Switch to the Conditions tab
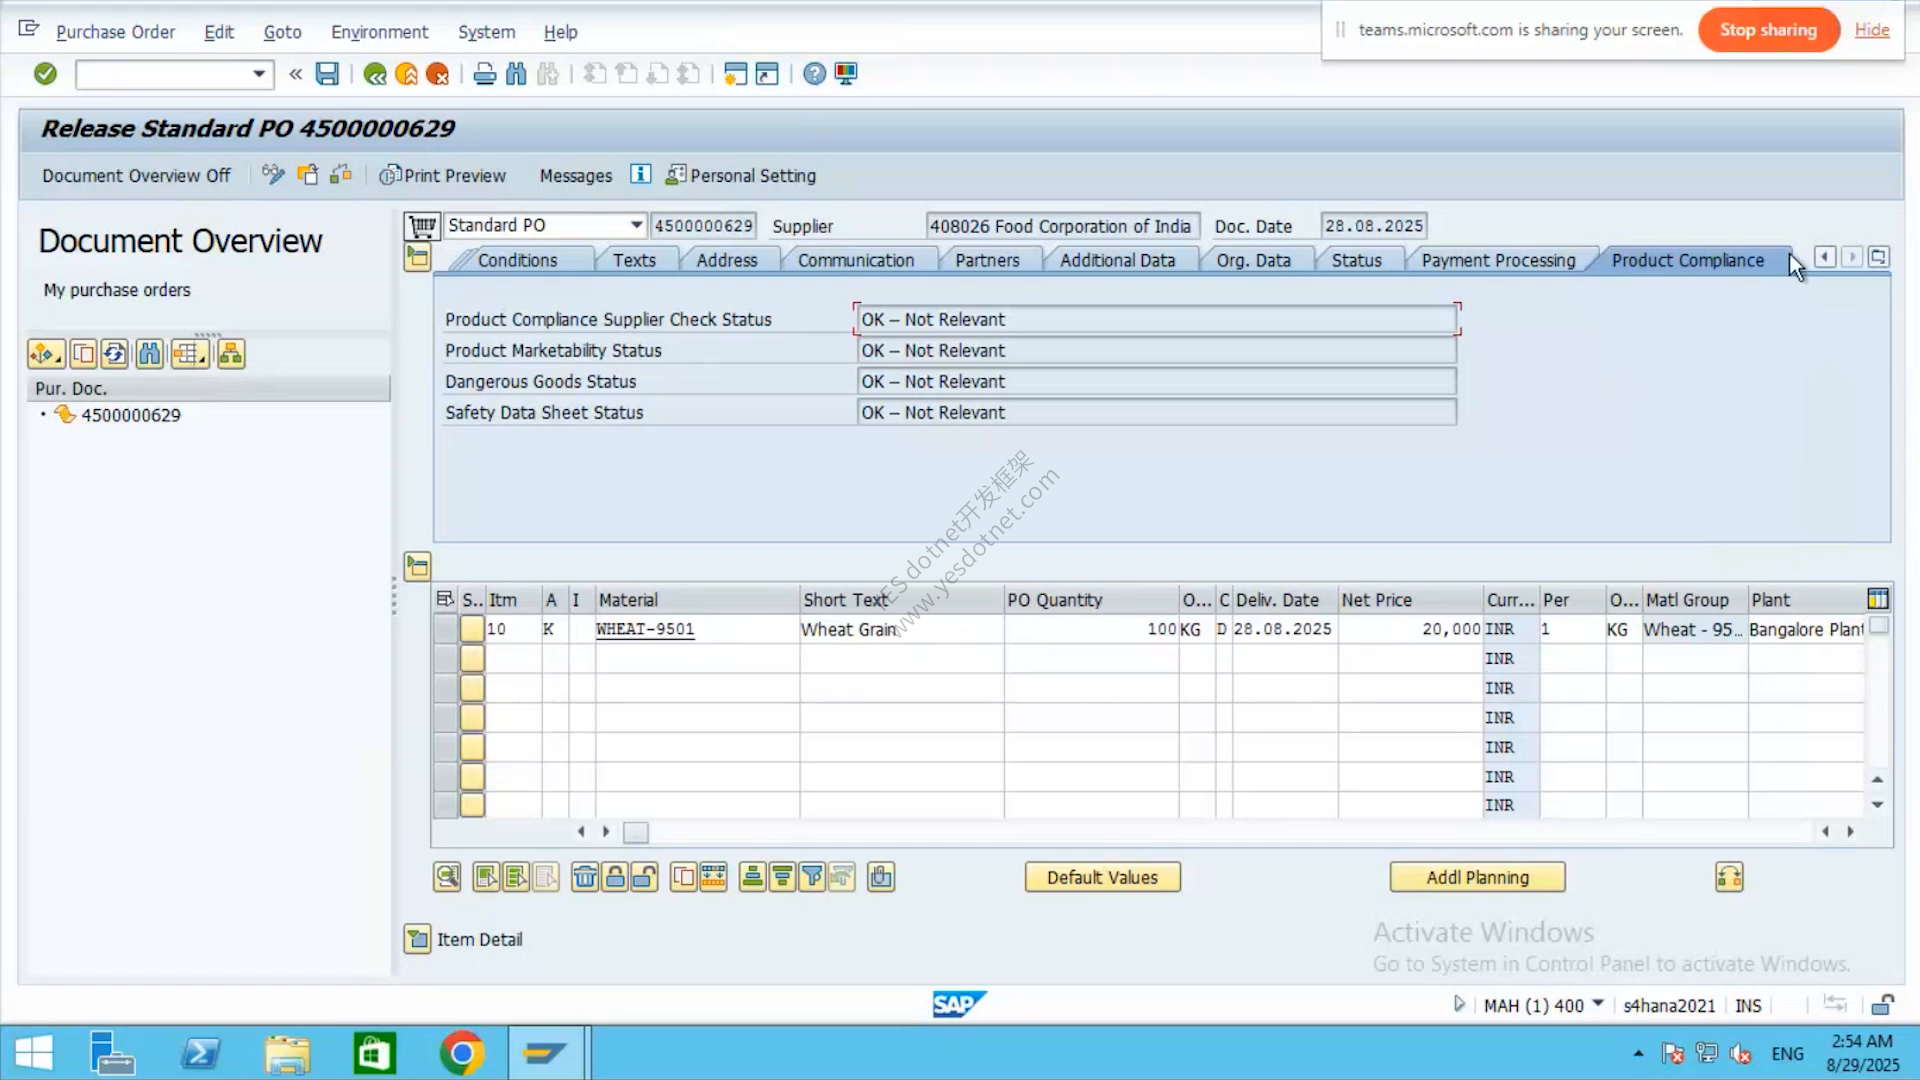This screenshot has height=1080, width=1920. click(x=517, y=260)
